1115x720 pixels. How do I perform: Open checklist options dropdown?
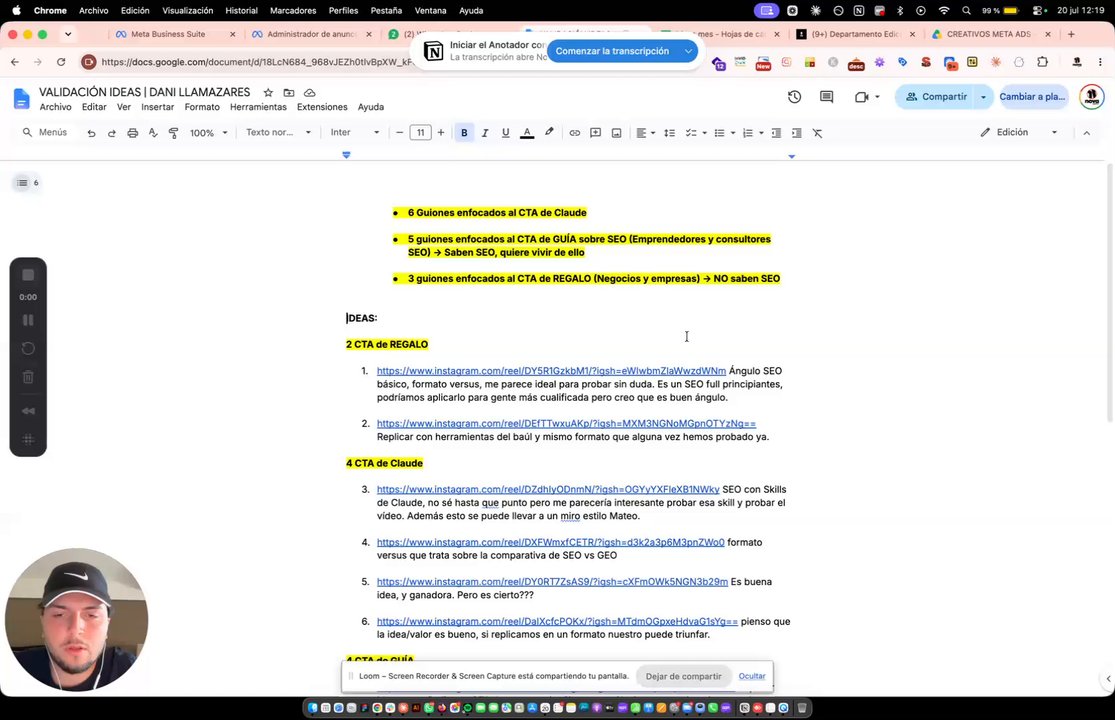[695, 133]
